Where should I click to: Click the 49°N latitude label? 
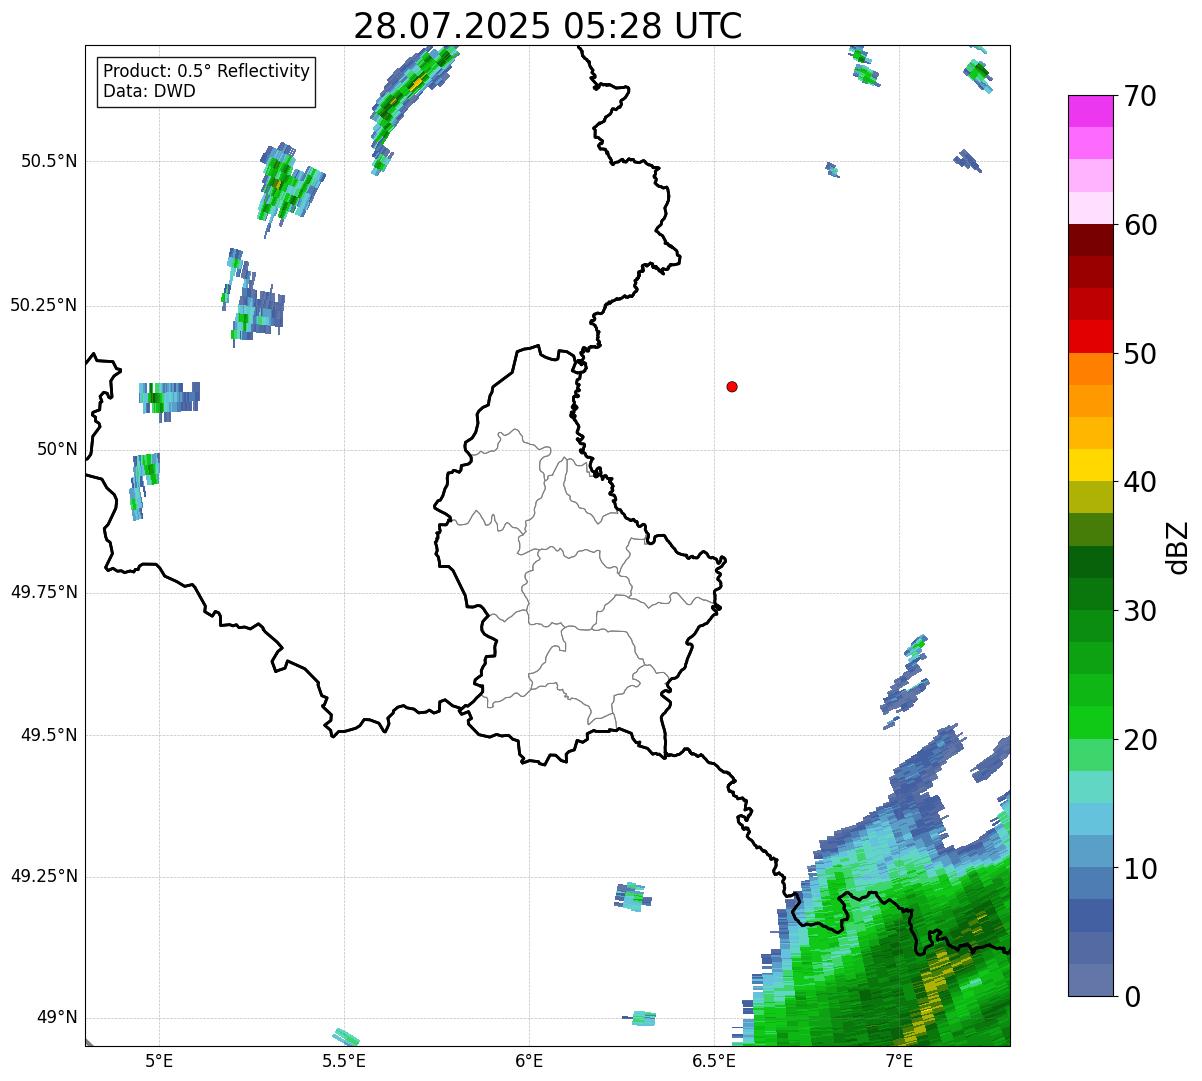[57, 1018]
